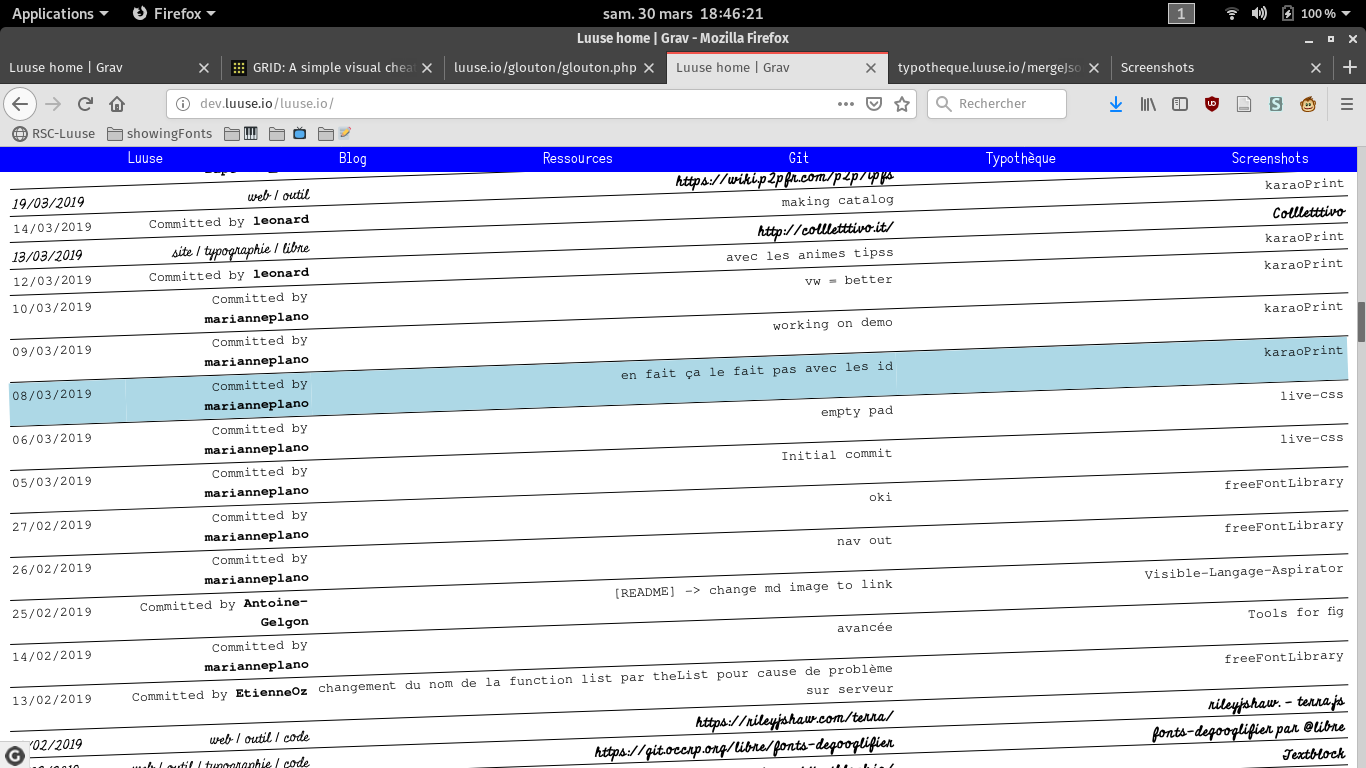Open the Firefox hamburger menu

(1346, 104)
